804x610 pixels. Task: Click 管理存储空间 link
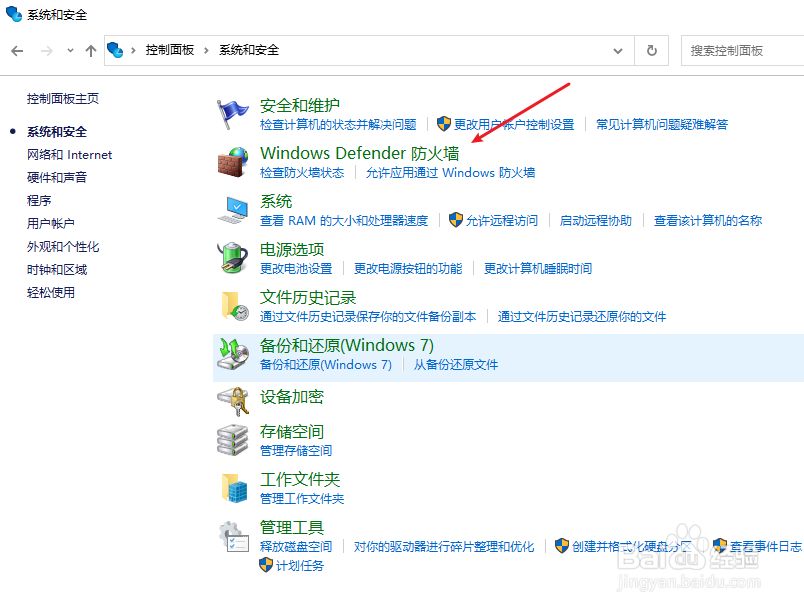(296, 451)
